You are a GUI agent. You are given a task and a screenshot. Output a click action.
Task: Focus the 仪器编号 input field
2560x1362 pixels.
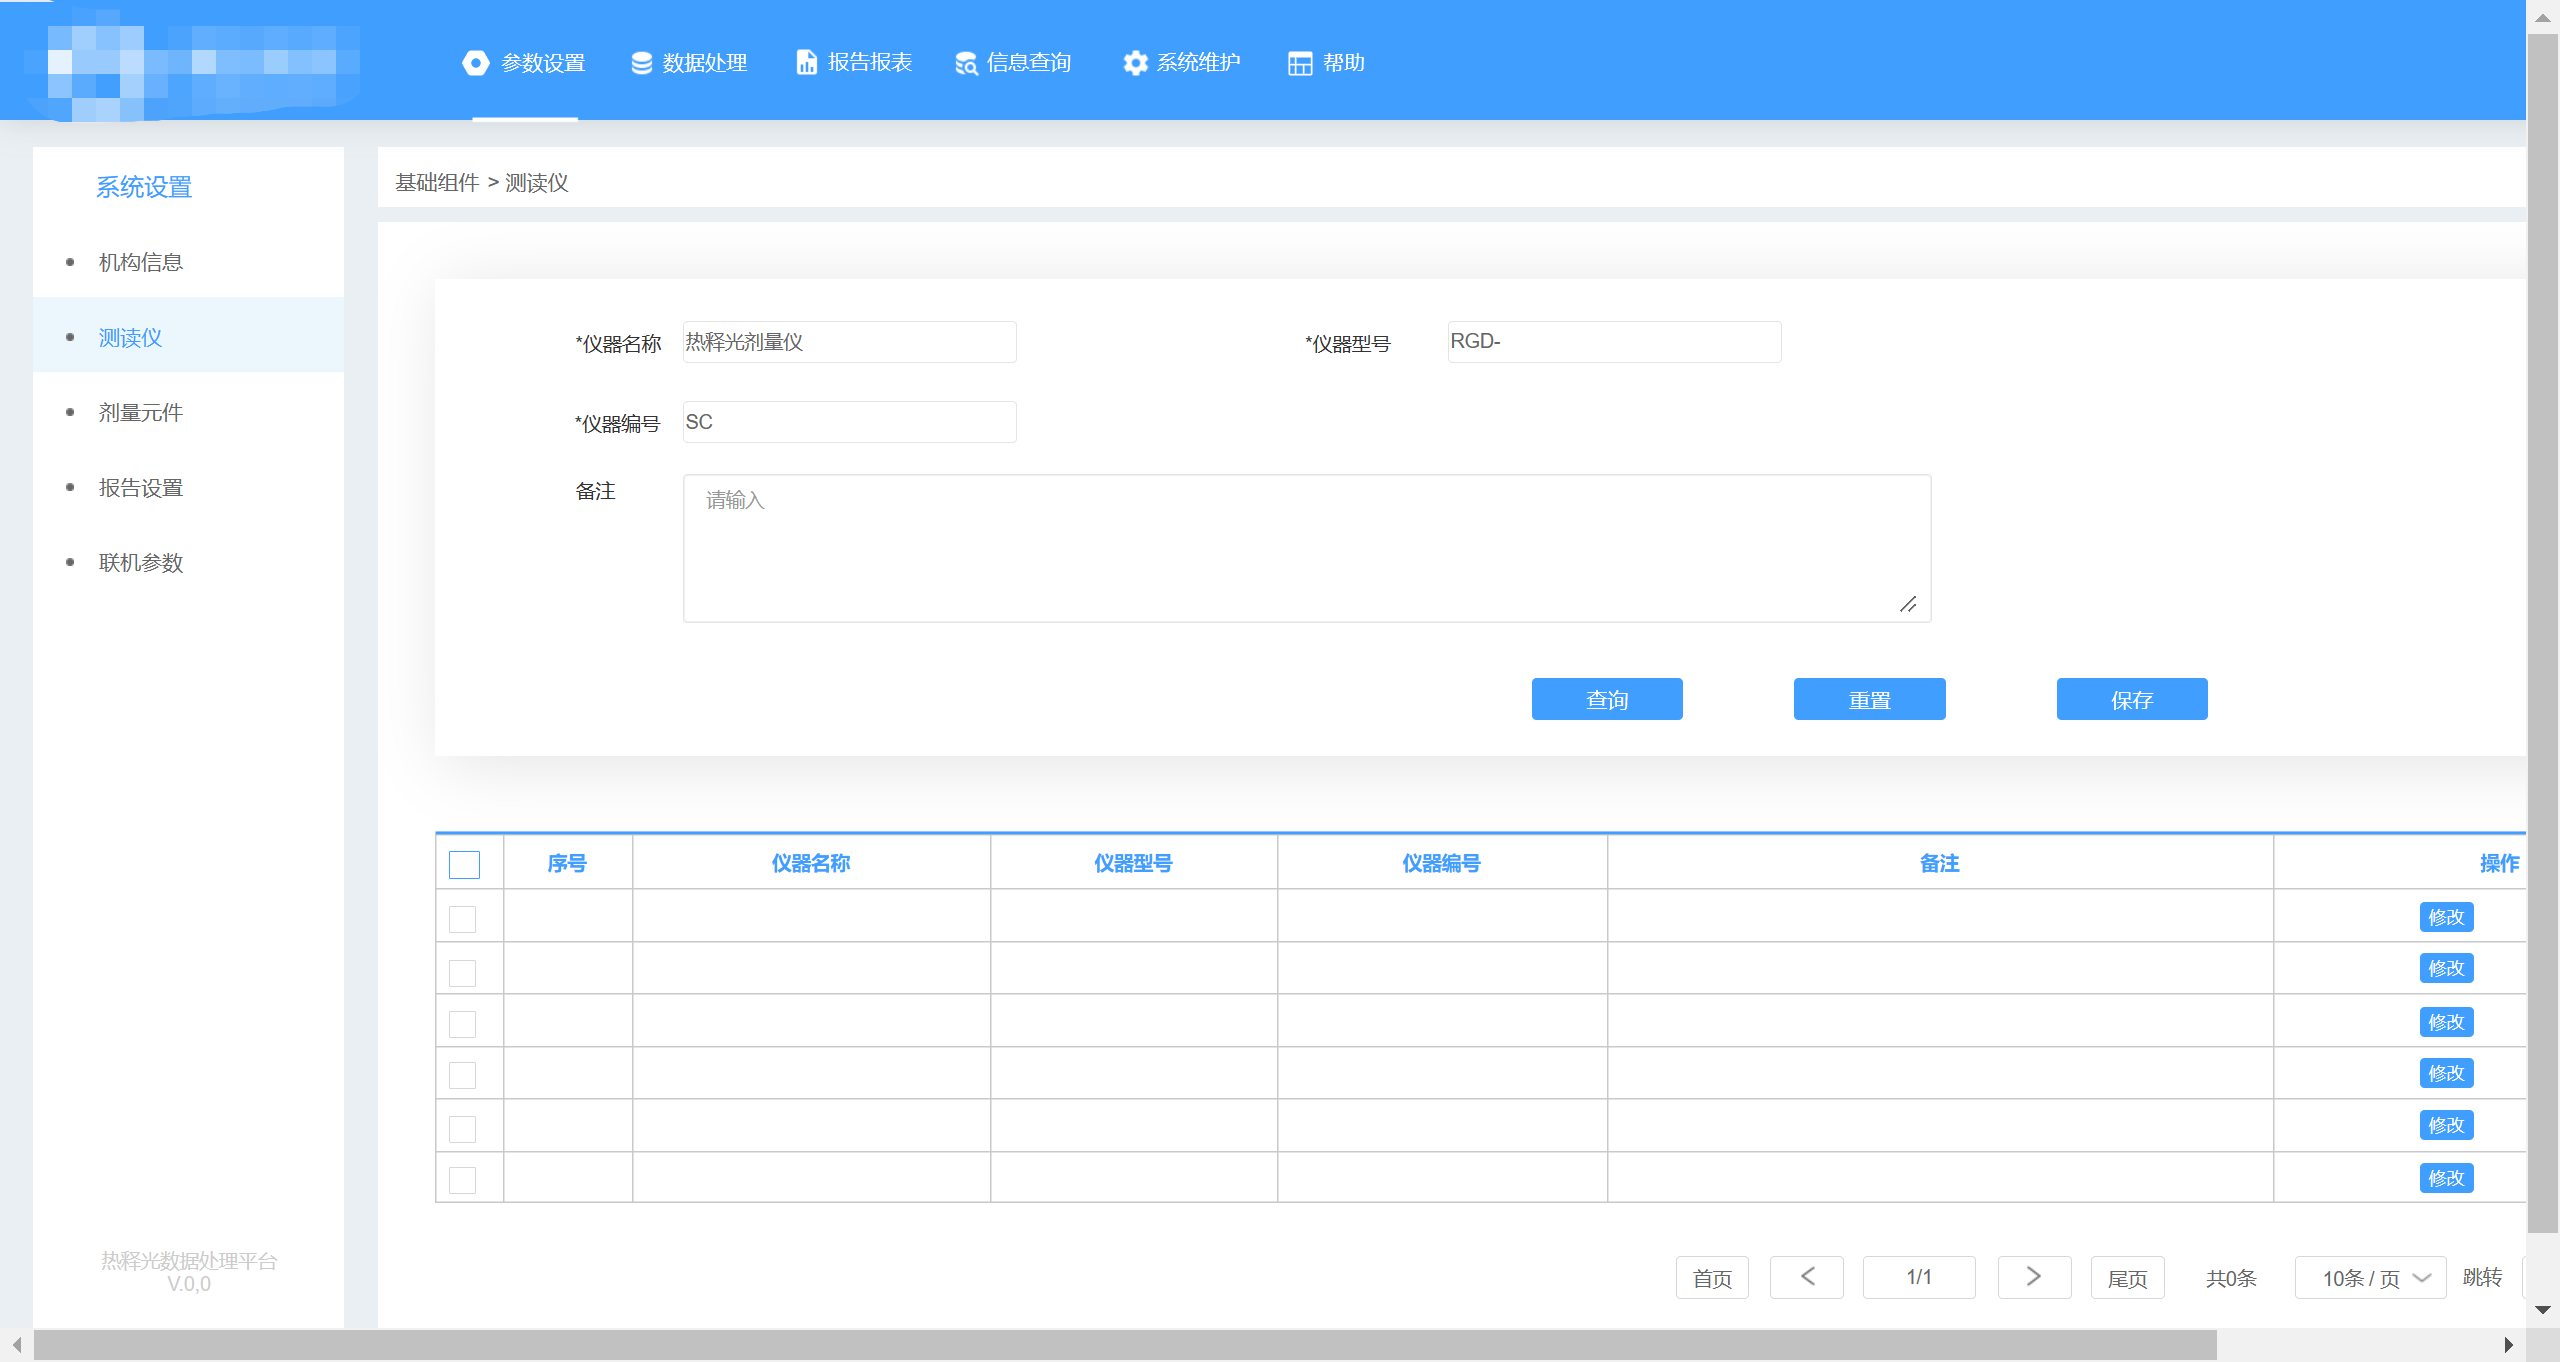(849, 422)
